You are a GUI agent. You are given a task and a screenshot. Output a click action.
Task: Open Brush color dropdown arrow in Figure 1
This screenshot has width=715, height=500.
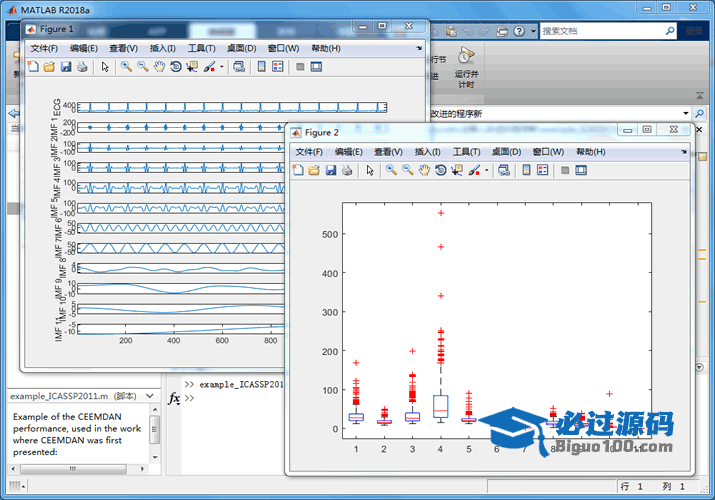click(222, 67)
